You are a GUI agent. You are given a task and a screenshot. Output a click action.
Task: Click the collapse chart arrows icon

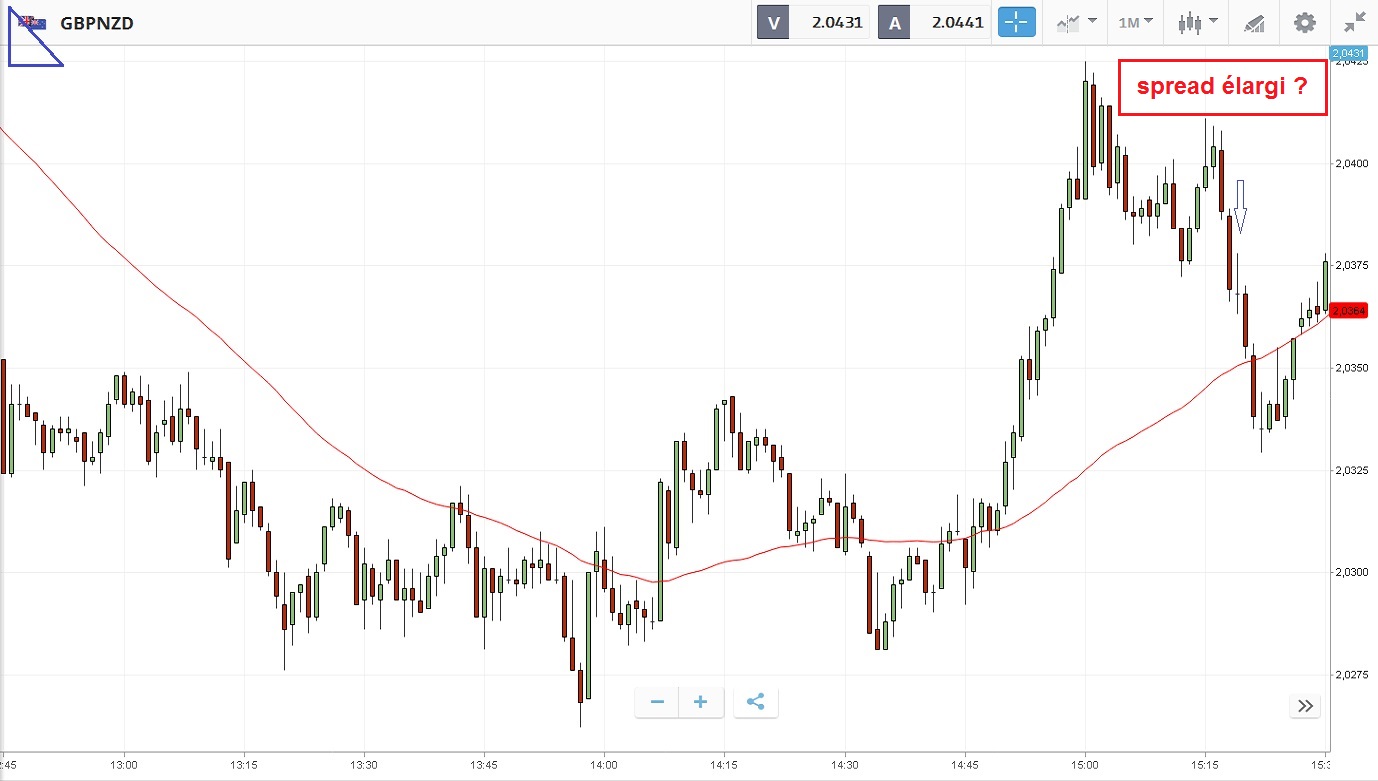1355,22
